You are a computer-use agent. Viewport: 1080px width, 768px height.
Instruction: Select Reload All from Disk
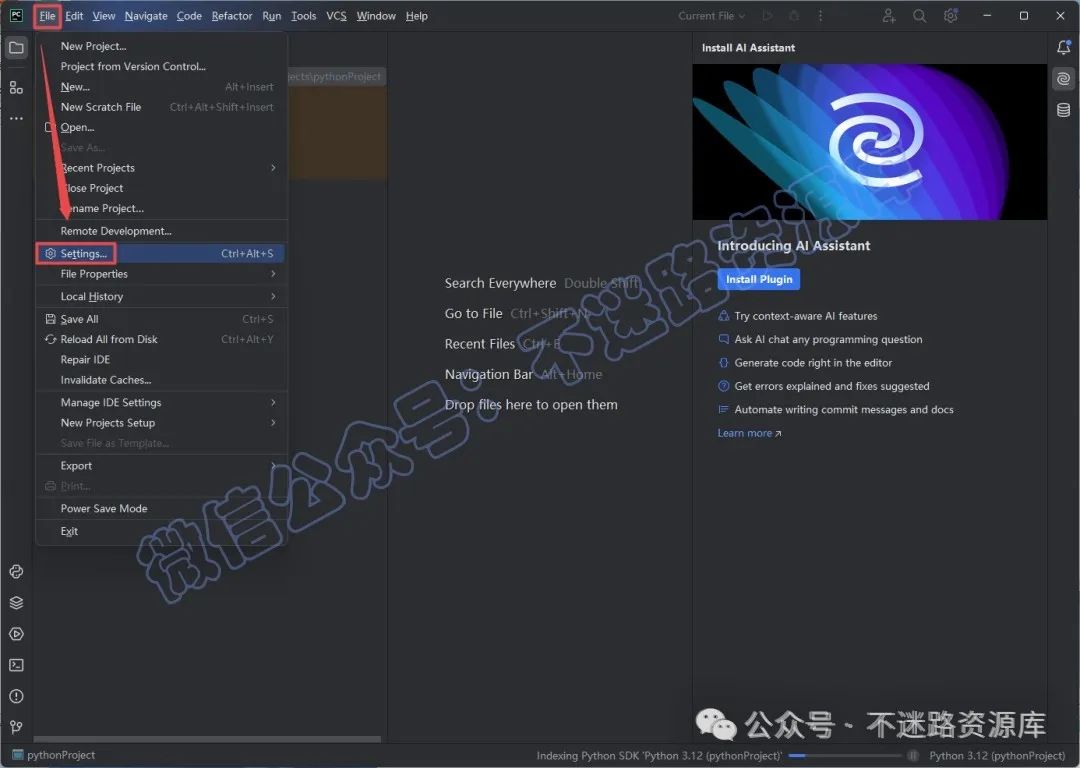(161, 340)
